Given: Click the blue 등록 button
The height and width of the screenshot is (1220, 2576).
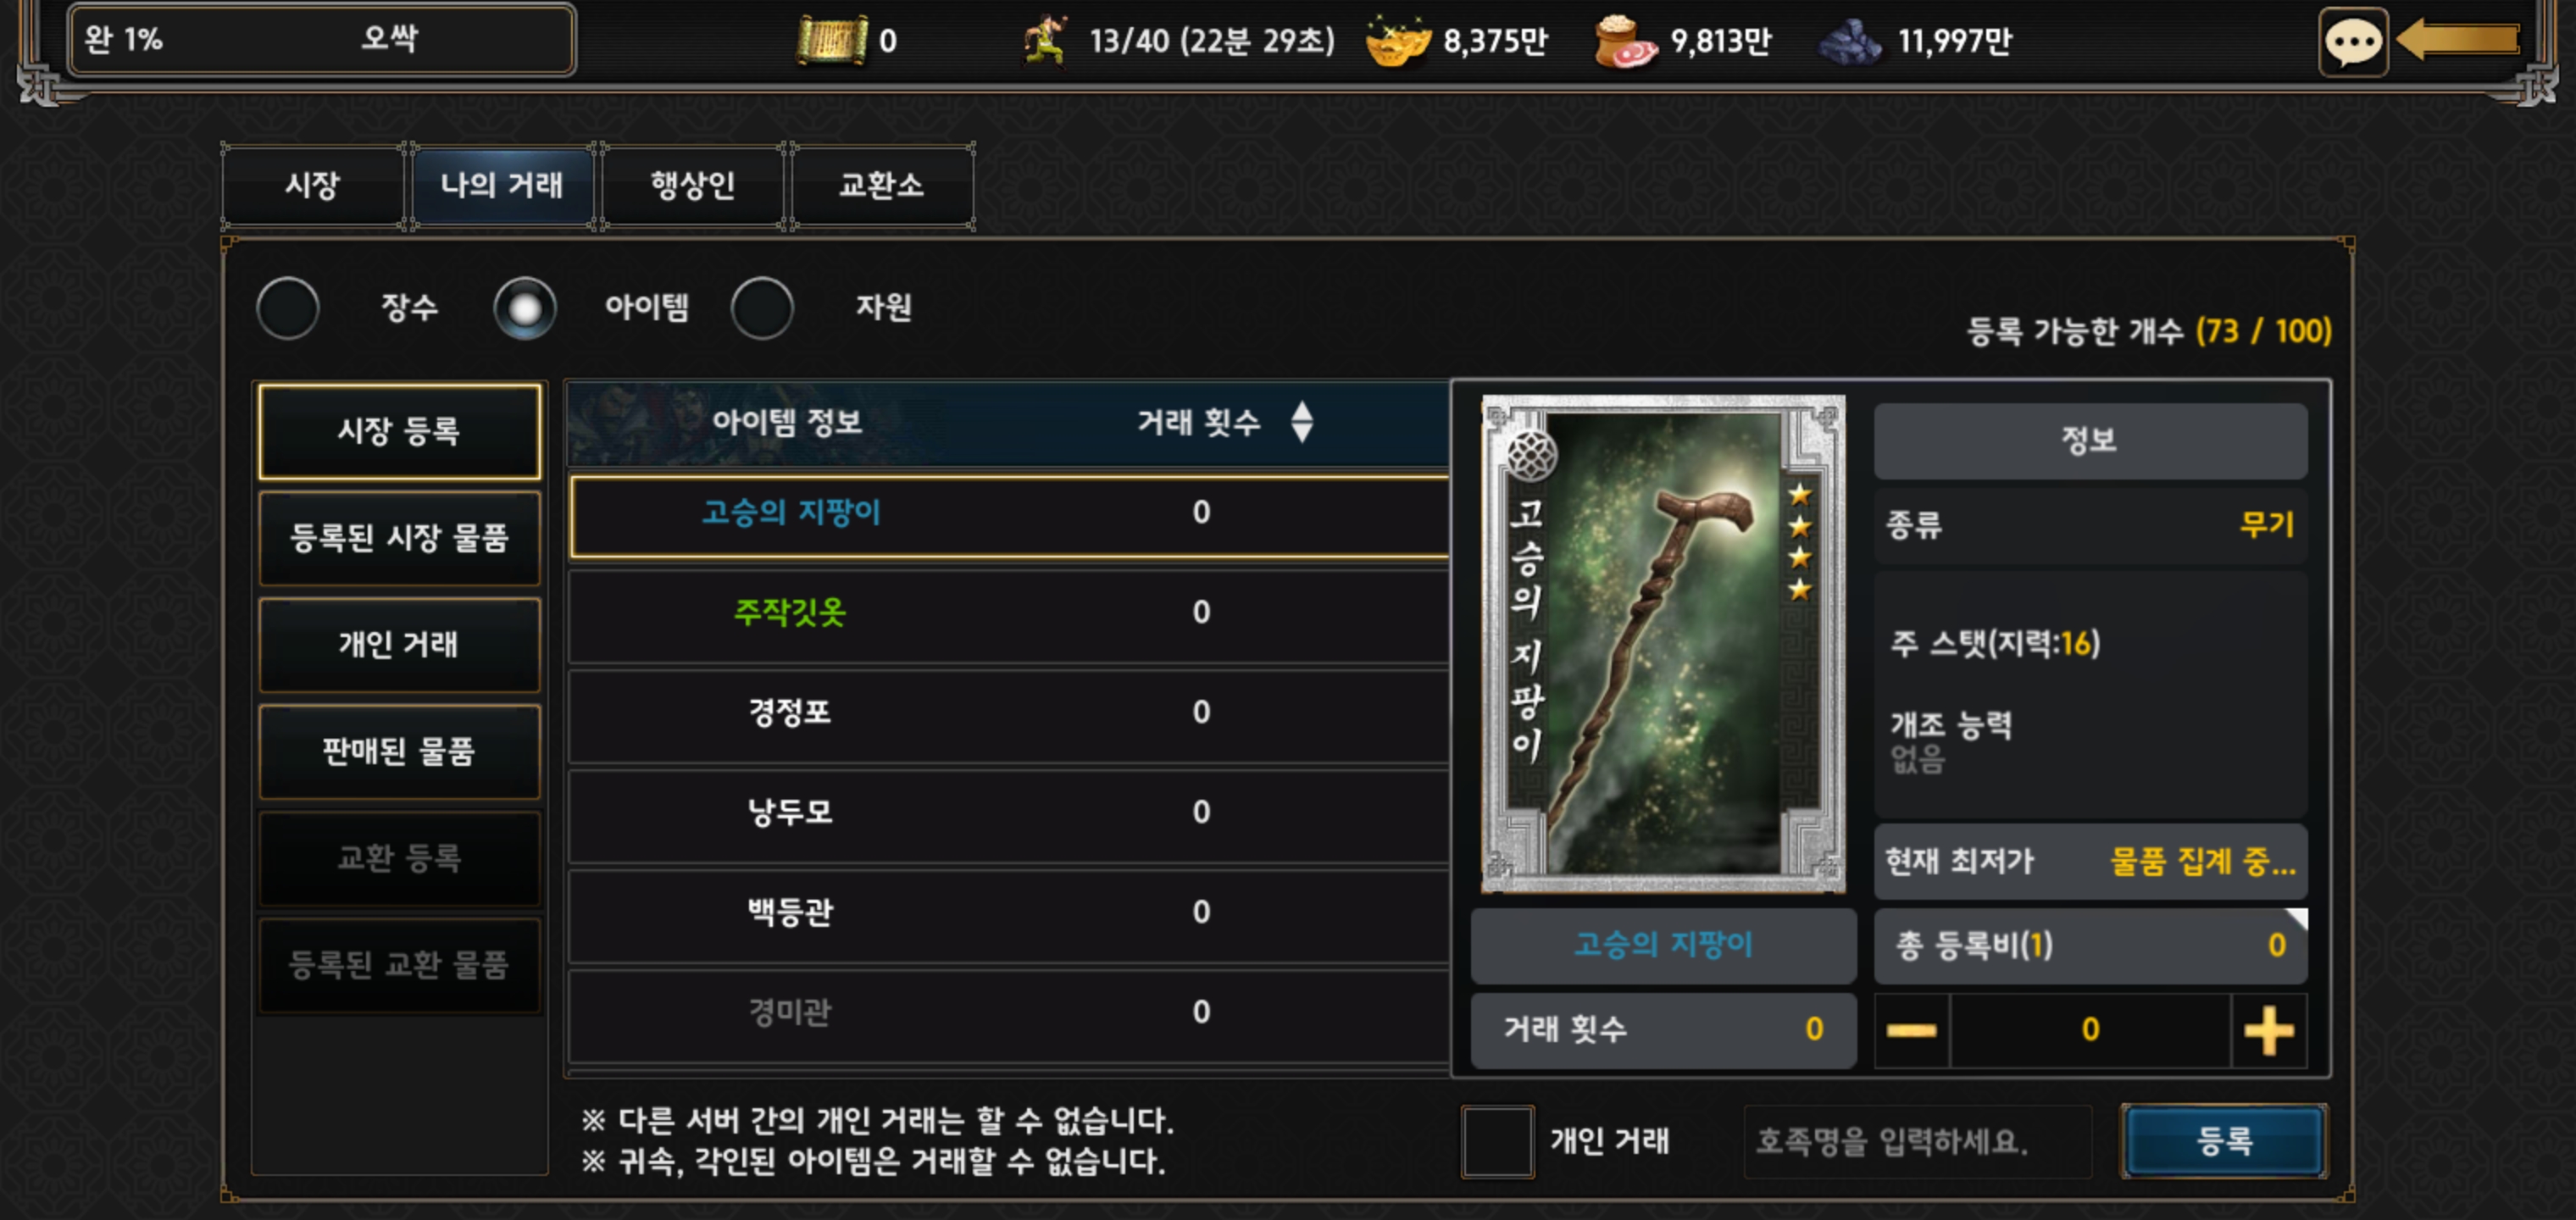Looking at the screenshot, I should coord(2224,1141).
